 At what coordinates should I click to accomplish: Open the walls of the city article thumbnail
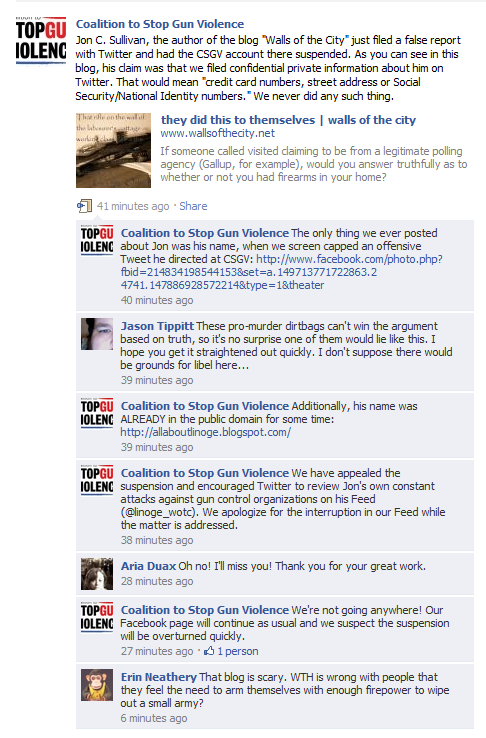[x=113, y=150]
